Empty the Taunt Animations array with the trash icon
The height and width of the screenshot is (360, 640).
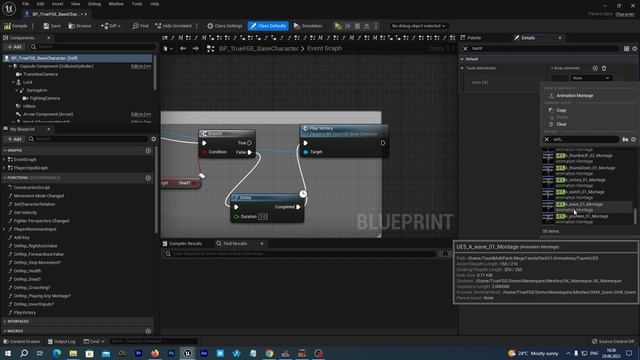point(604,68)
